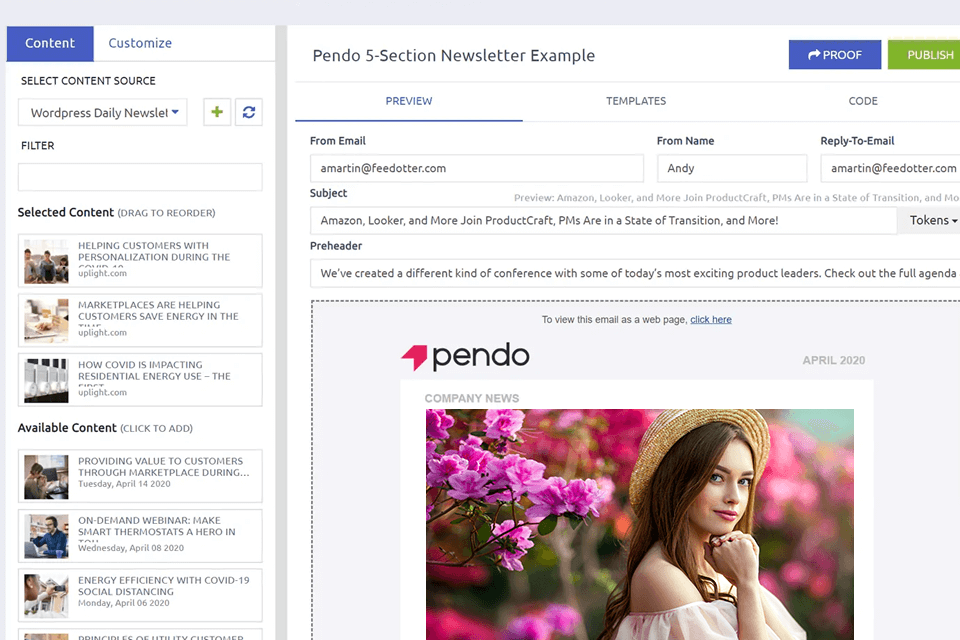Click the company news photo of woman

[x=640, y=524]
